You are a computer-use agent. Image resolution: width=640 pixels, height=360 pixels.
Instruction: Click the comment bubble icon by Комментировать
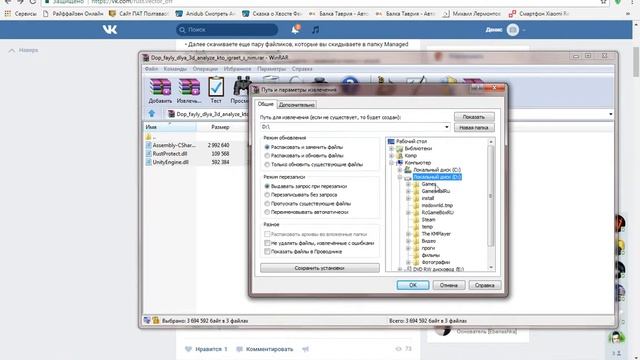pyautogui.click(x=240, y=349)
